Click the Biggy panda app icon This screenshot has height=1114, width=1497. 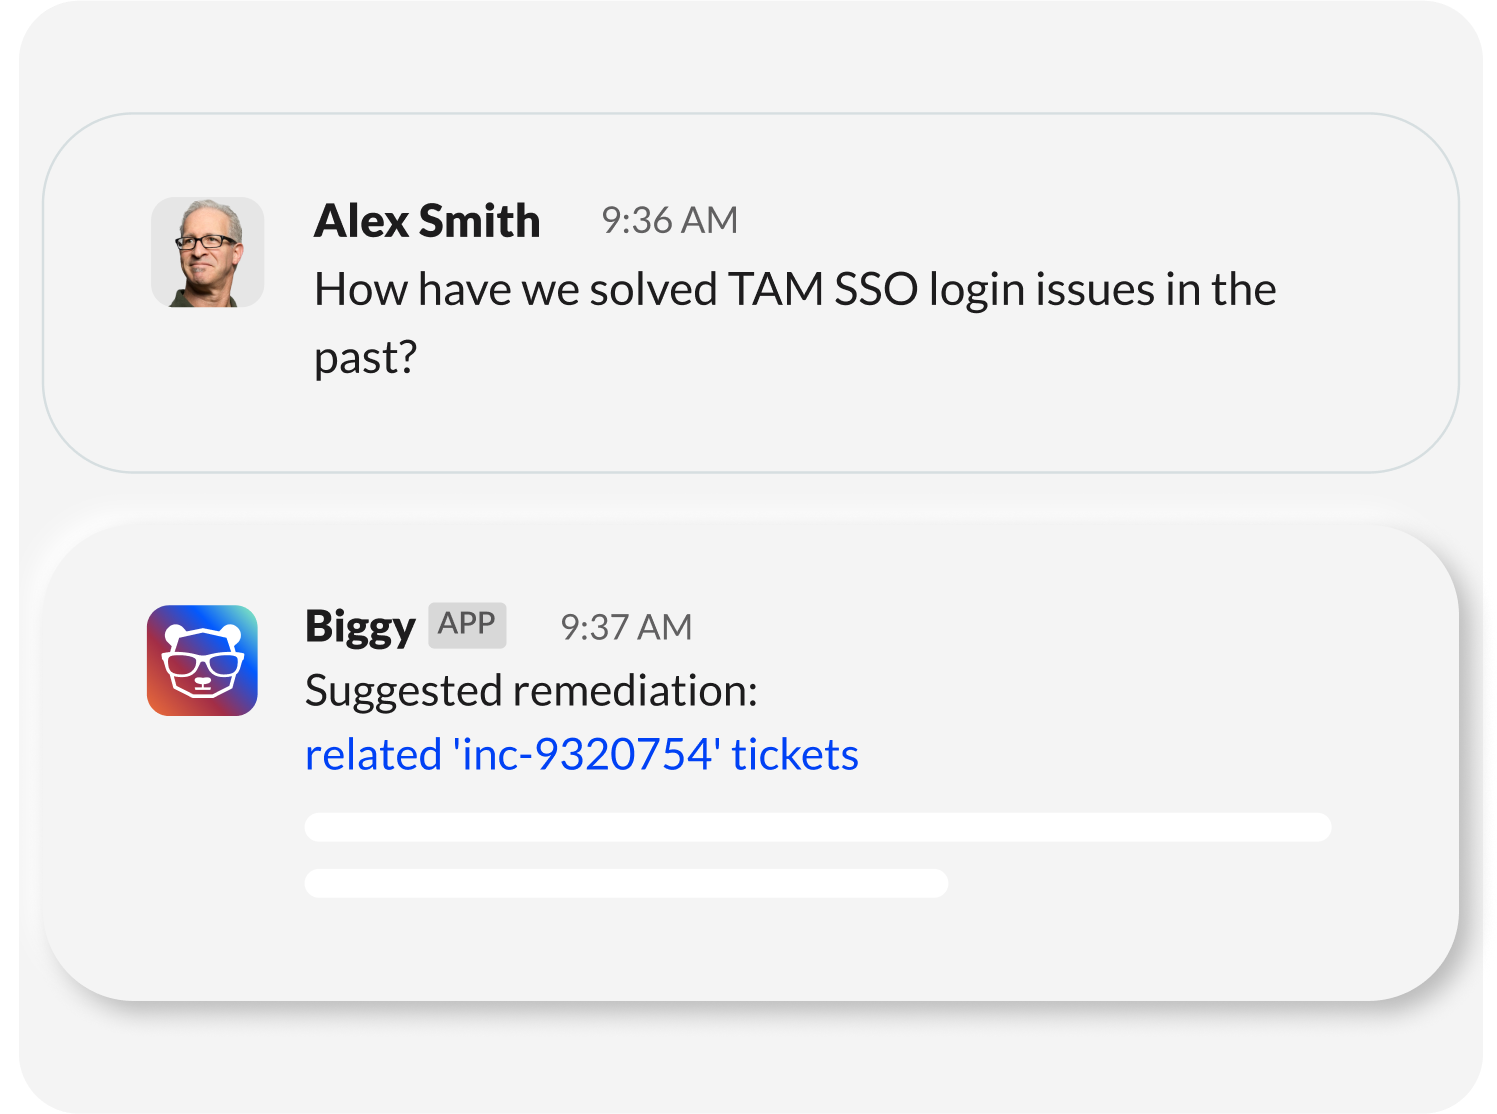click(x=202, y=660)
